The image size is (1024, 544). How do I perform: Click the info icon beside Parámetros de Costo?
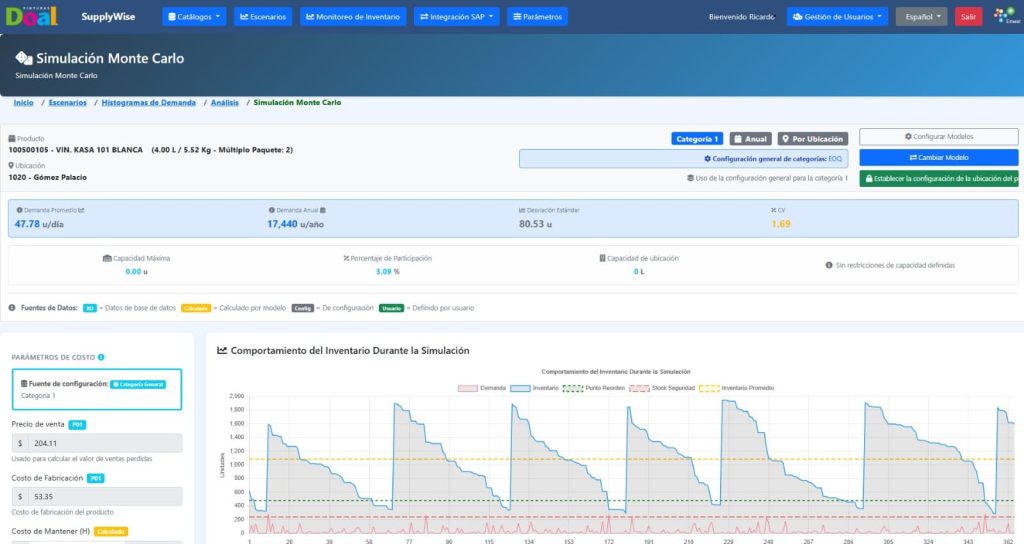click(x=101, y=357)
